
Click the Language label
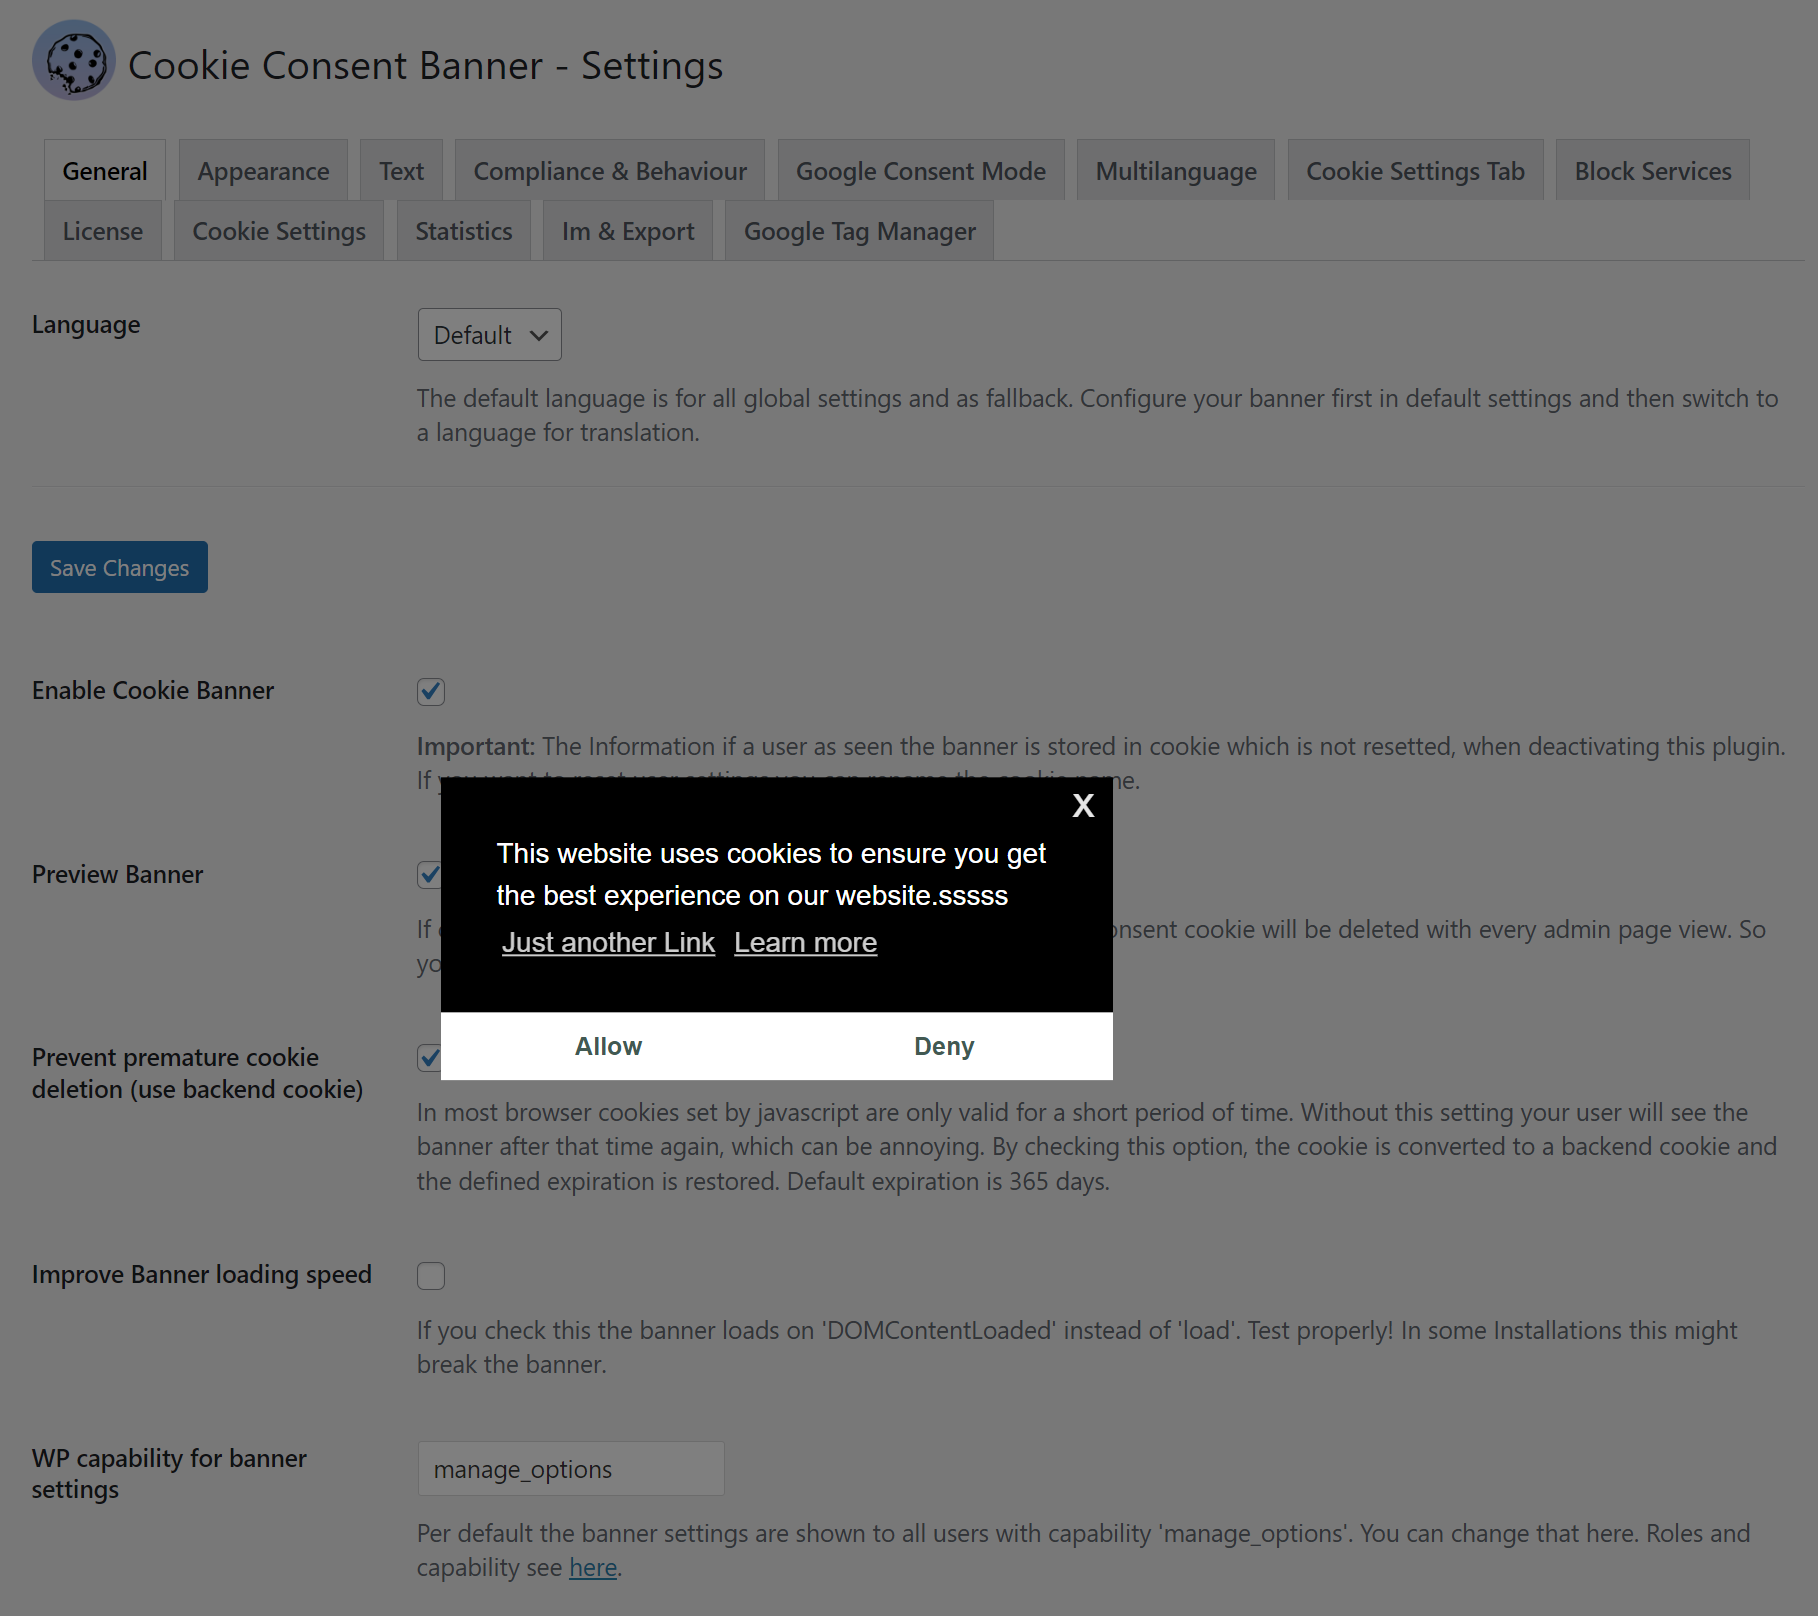[86, 325]
